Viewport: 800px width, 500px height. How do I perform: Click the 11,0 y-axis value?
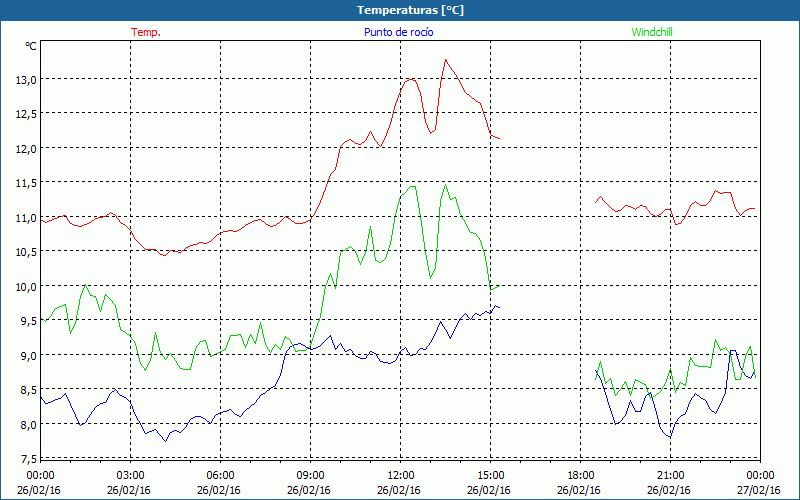click(x=26, y=218)
